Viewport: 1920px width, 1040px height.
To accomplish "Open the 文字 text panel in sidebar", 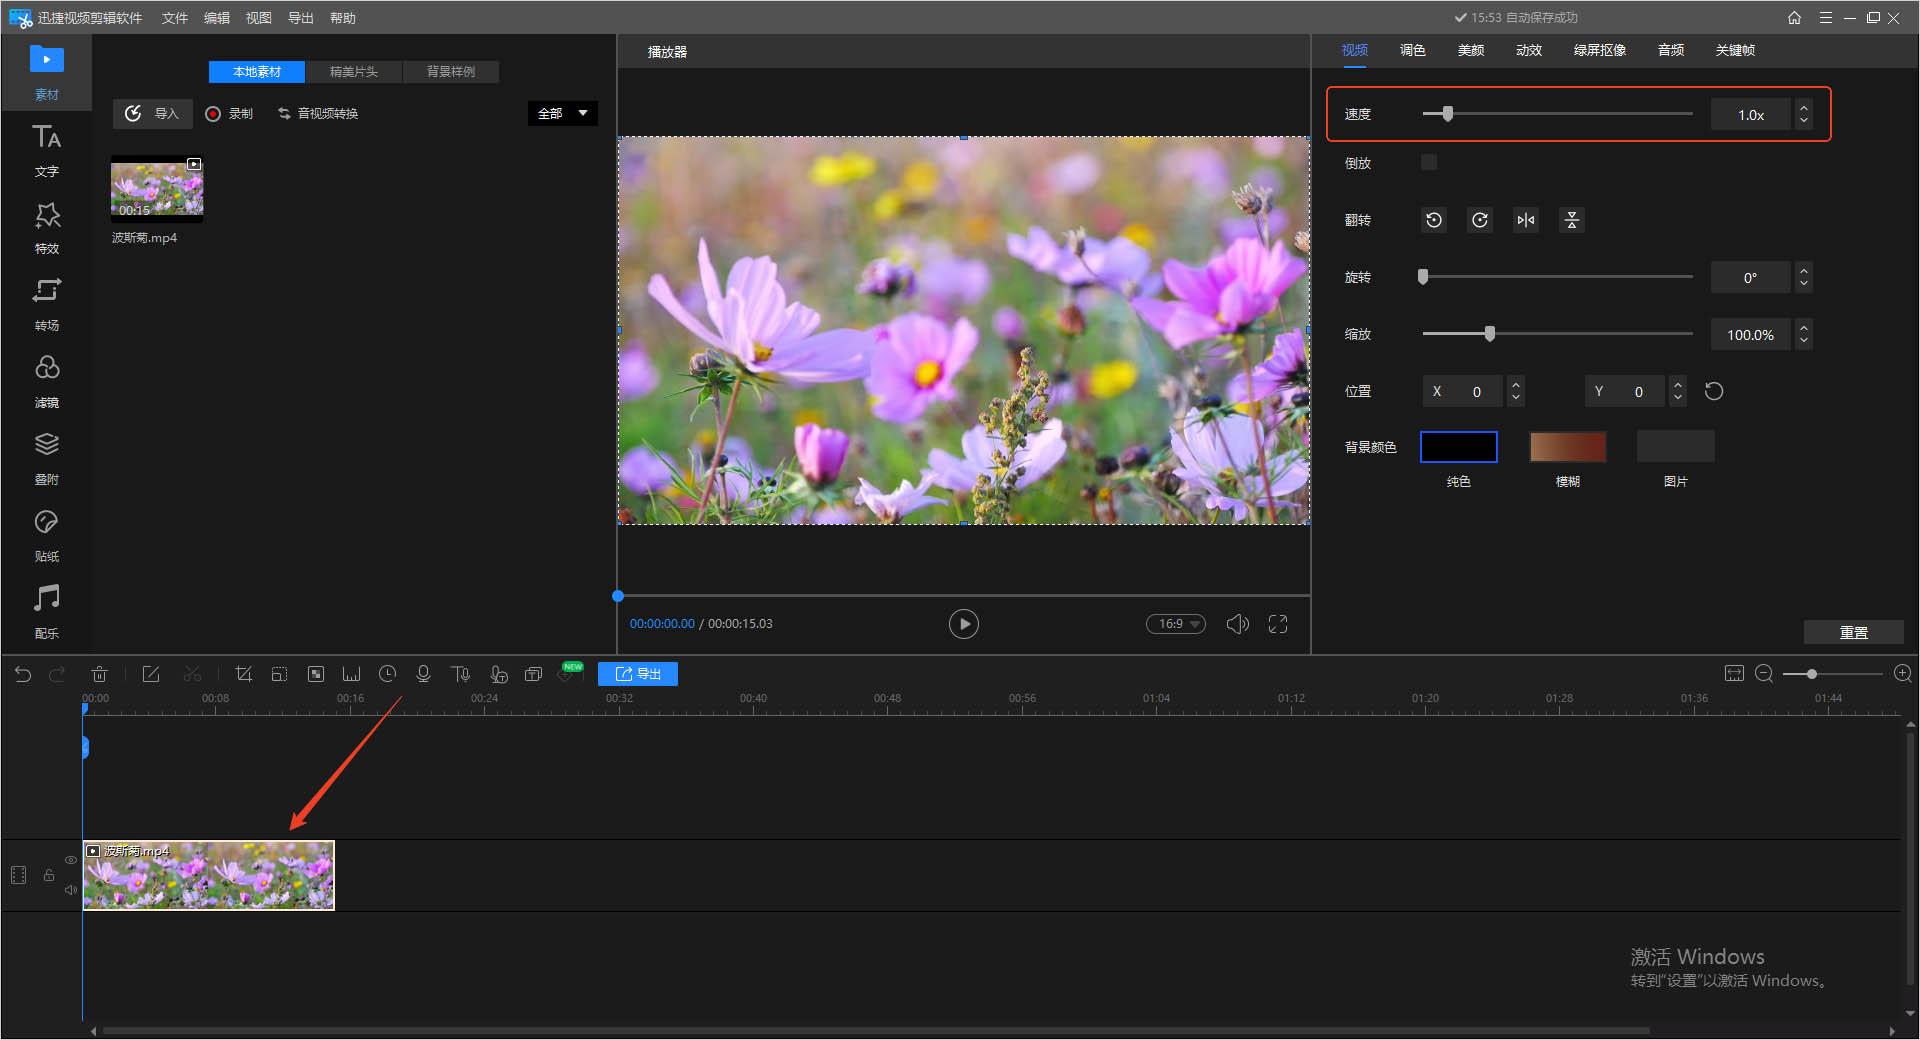I will pyautogui.click(x=46, y=150).
